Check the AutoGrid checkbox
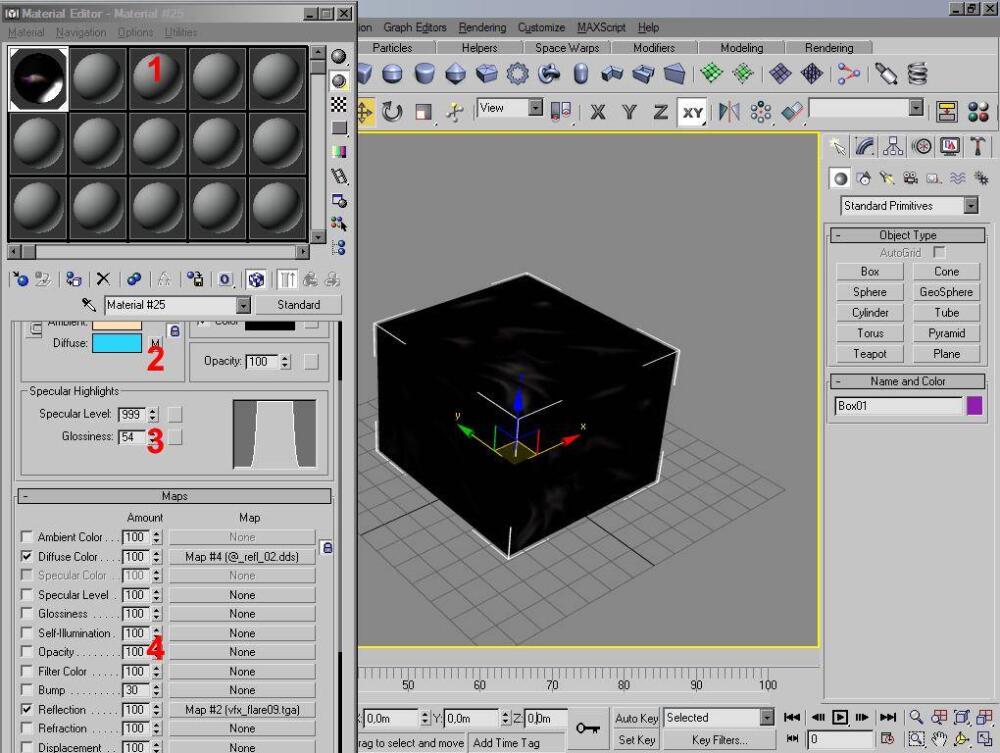Screen dimensions: 1000x753 pos(939,252)
